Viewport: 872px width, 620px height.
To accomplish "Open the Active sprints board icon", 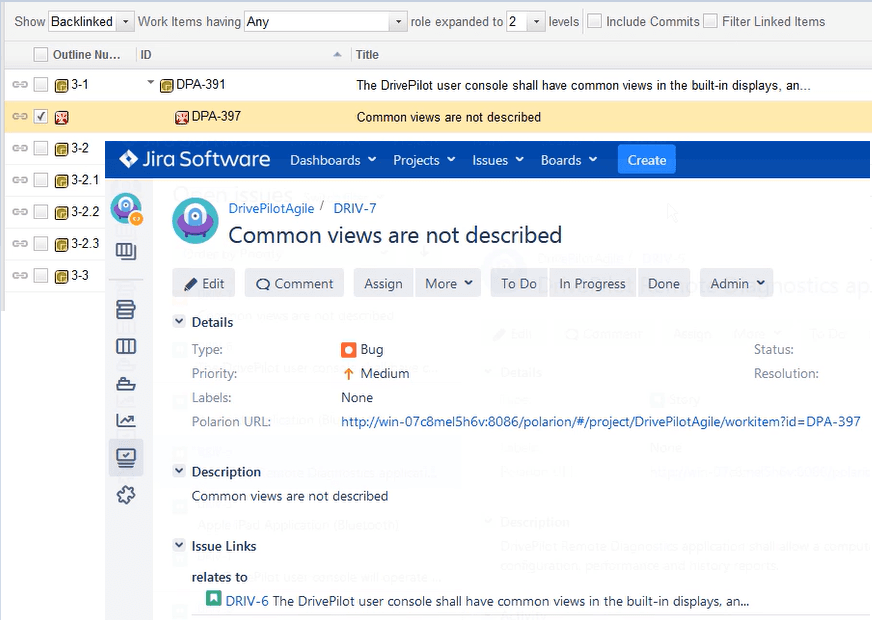I will 126,347.
